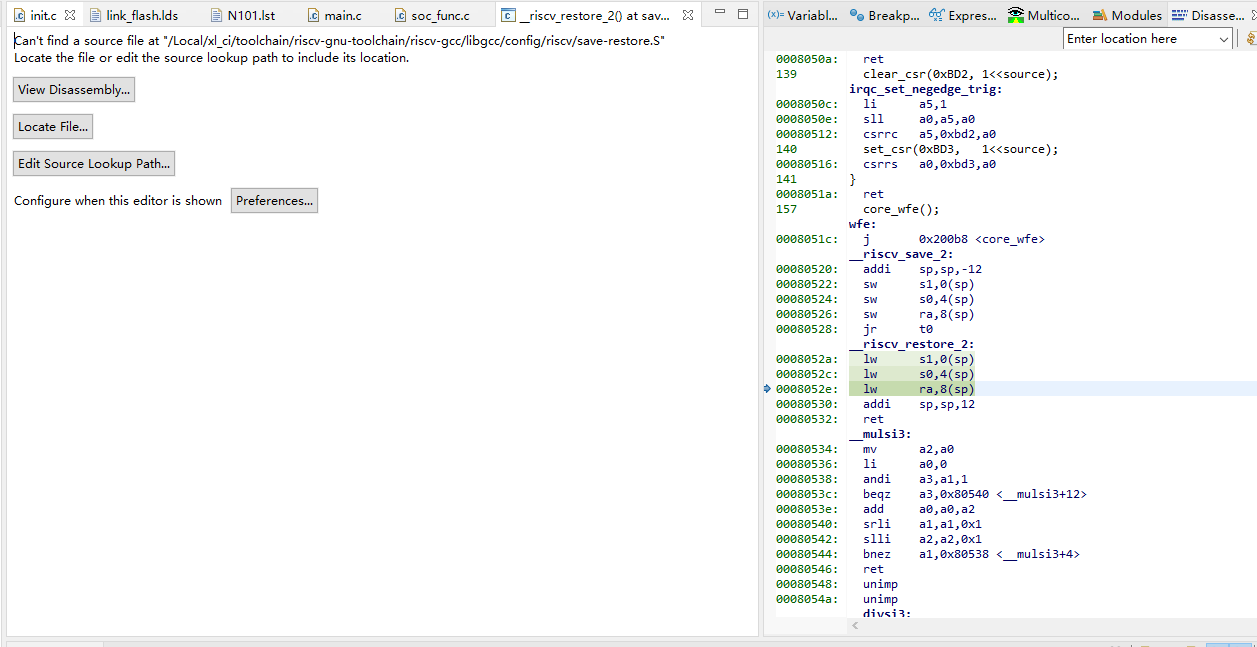Click the Locate File button
1257x647 pixels.
click(53, 127)
